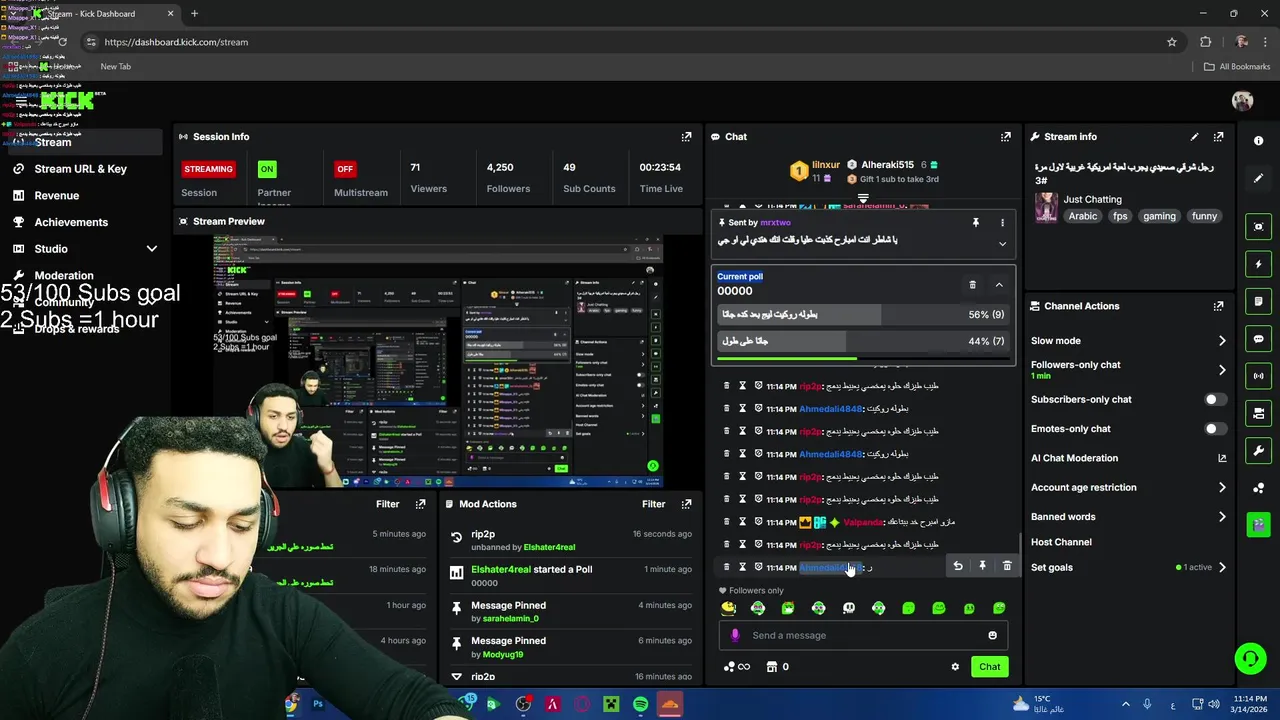Click the browser address bar
Viewport: 1280px width, 720px height.
pos(630,42)
